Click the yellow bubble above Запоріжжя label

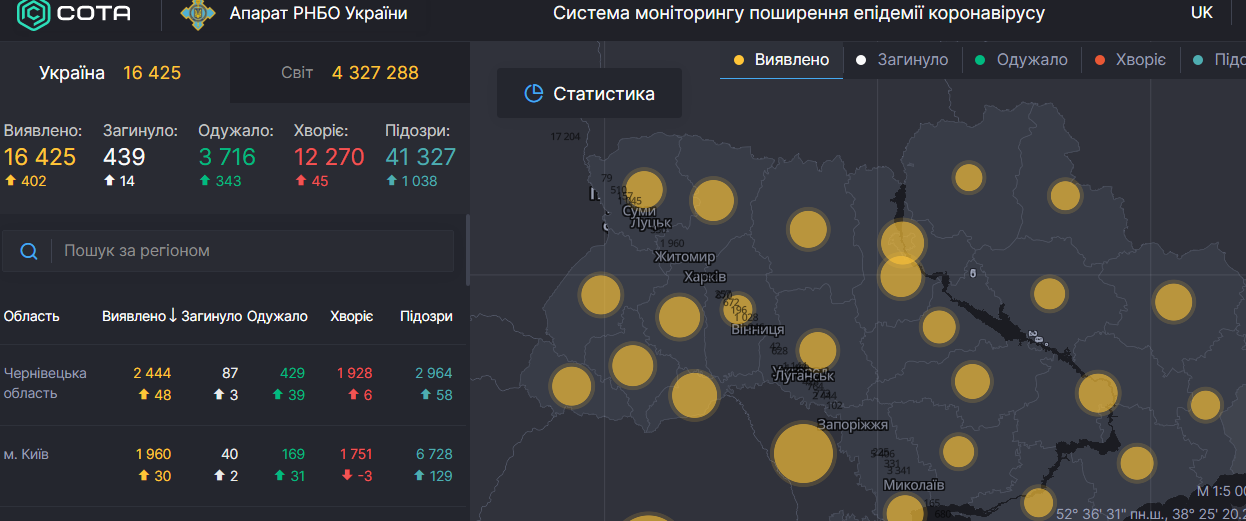pos(817,350)
